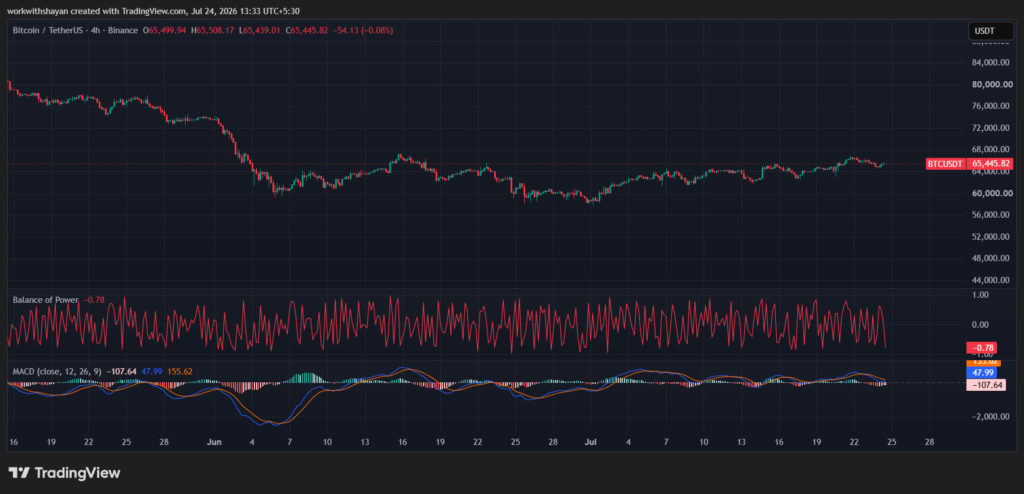This screenshot has width=1024, height=494.
Task: Click the change value −54.13 (−0.08%)
Action: pyautogui.click(x=363, y=30)
